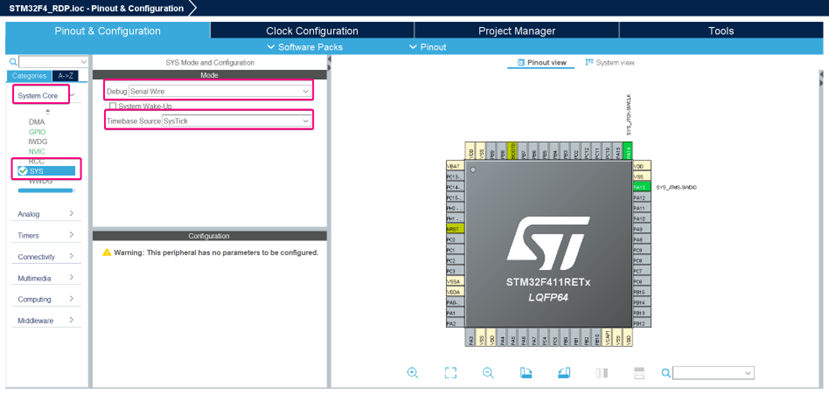Open the GPIO peripheral

click(37, 132)
